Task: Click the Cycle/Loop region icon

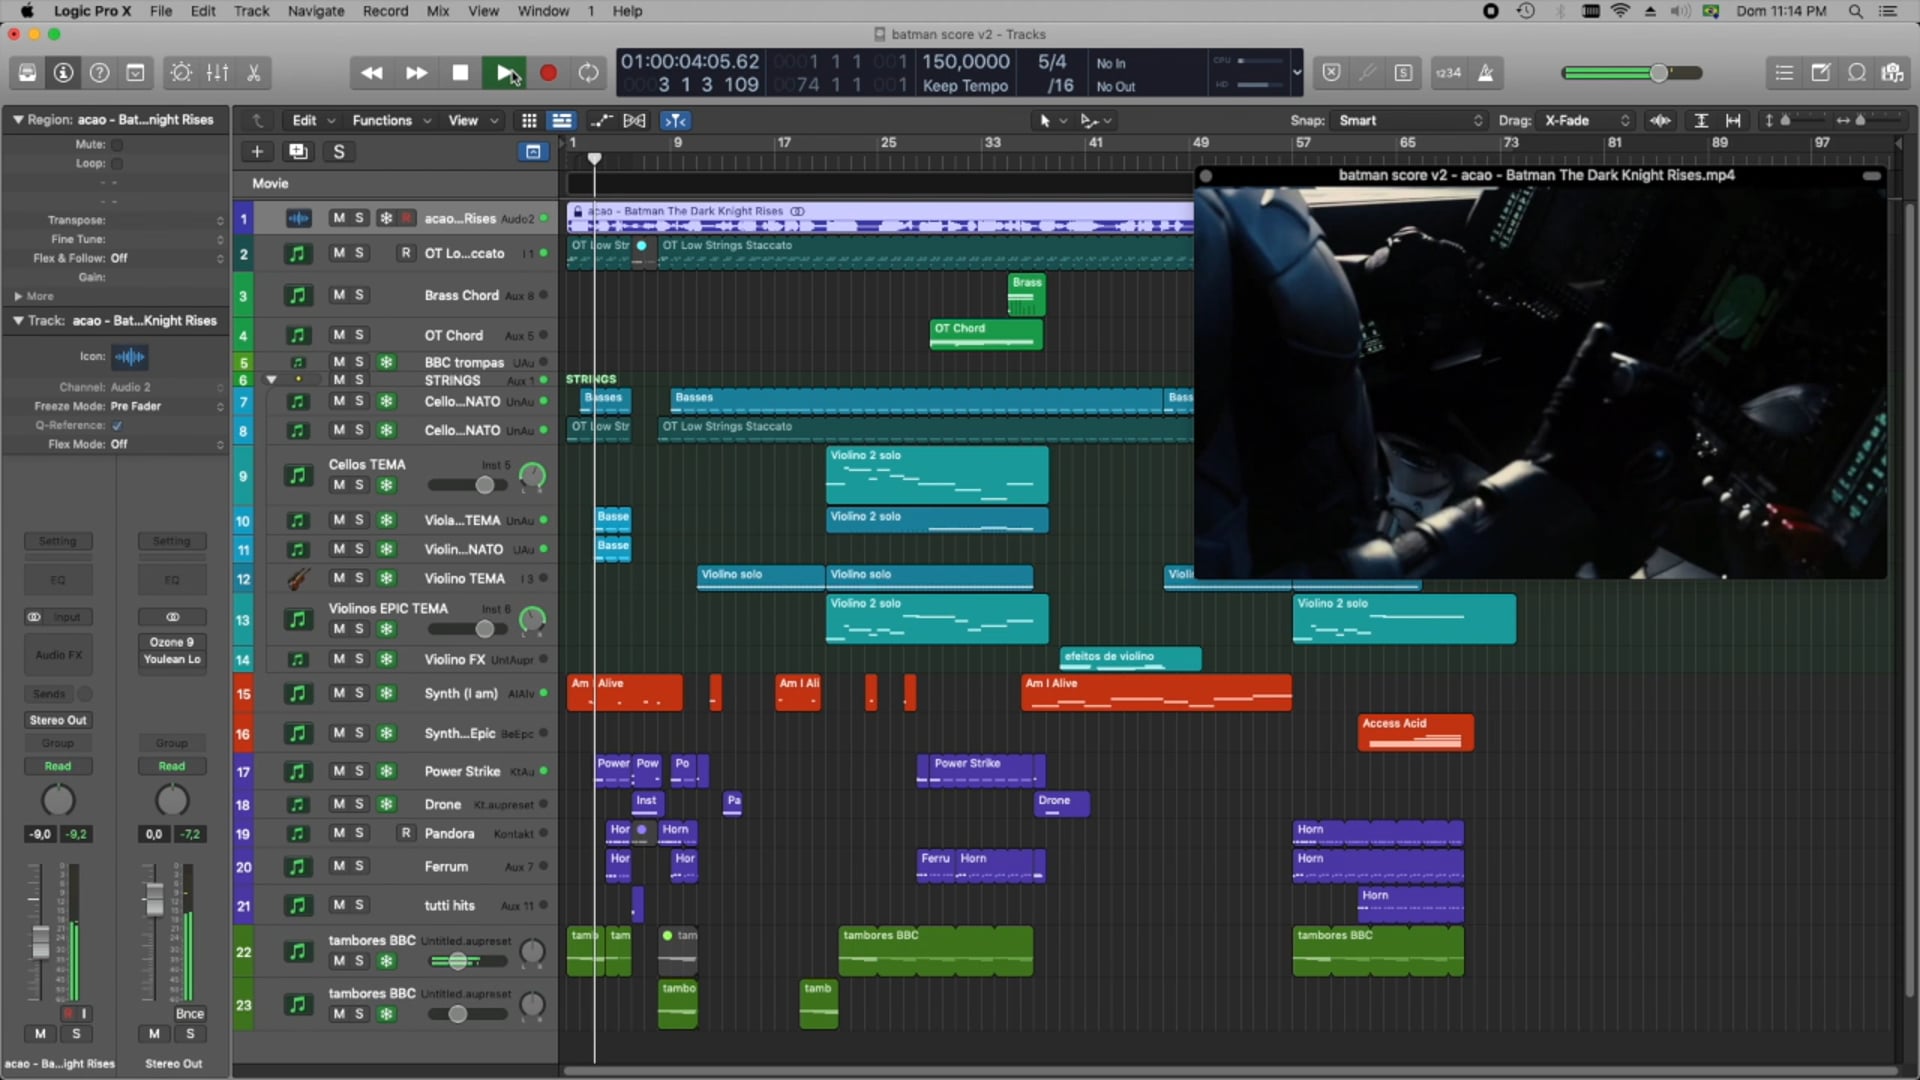Action: [589, 73]
